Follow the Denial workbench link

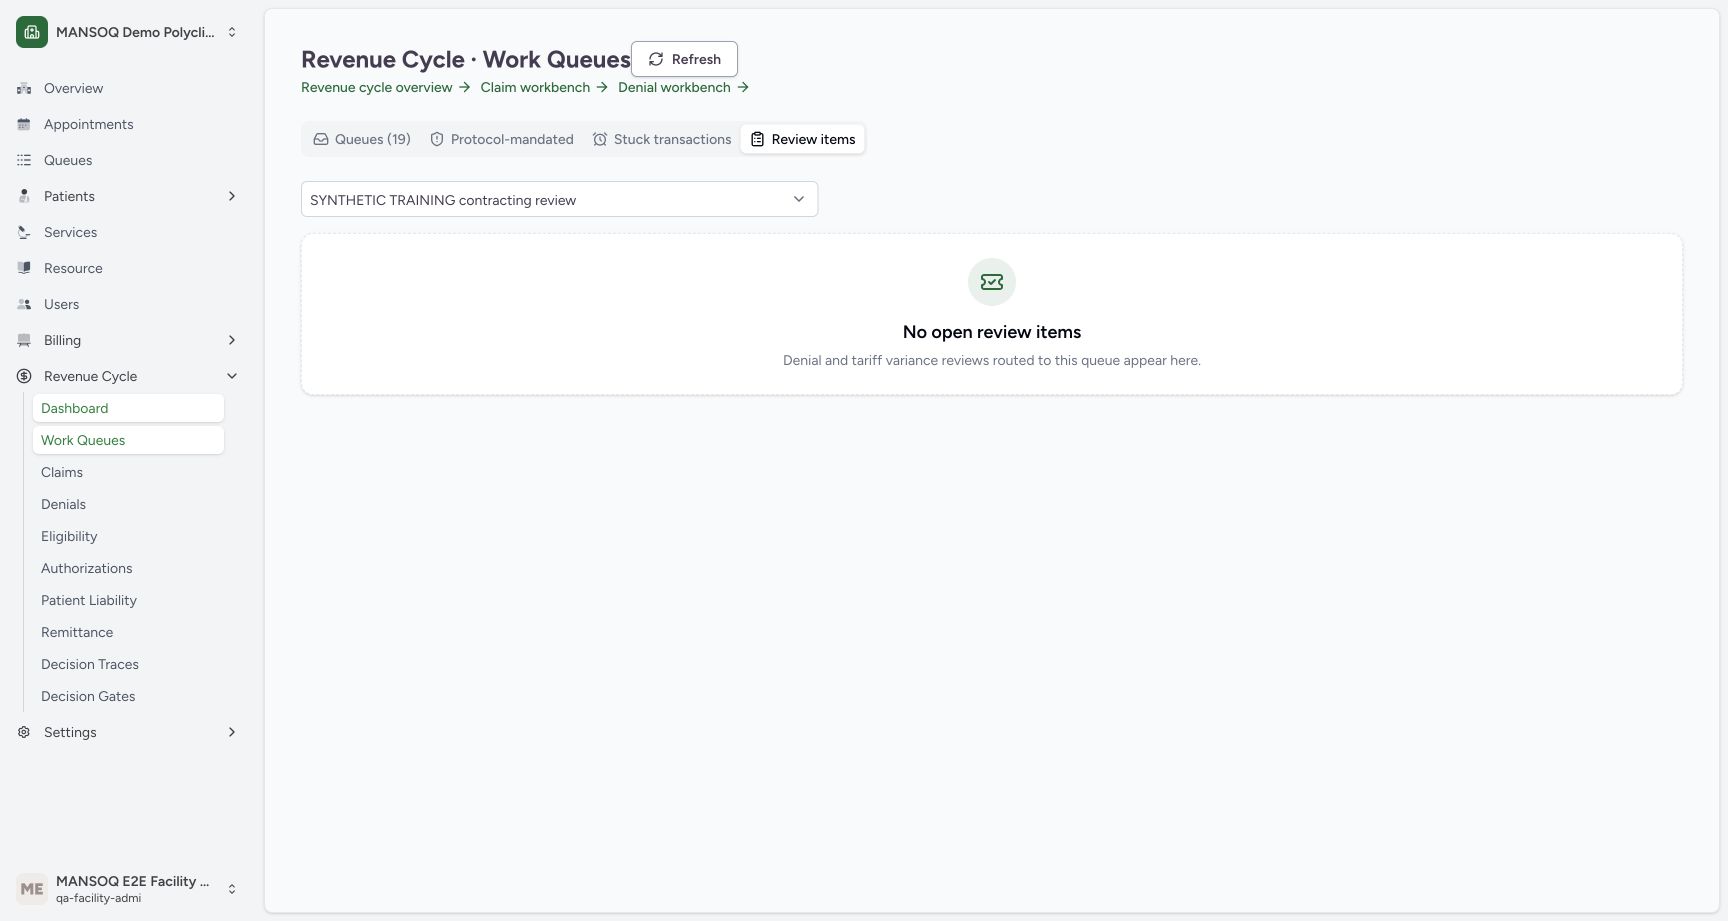pos(684,87)
